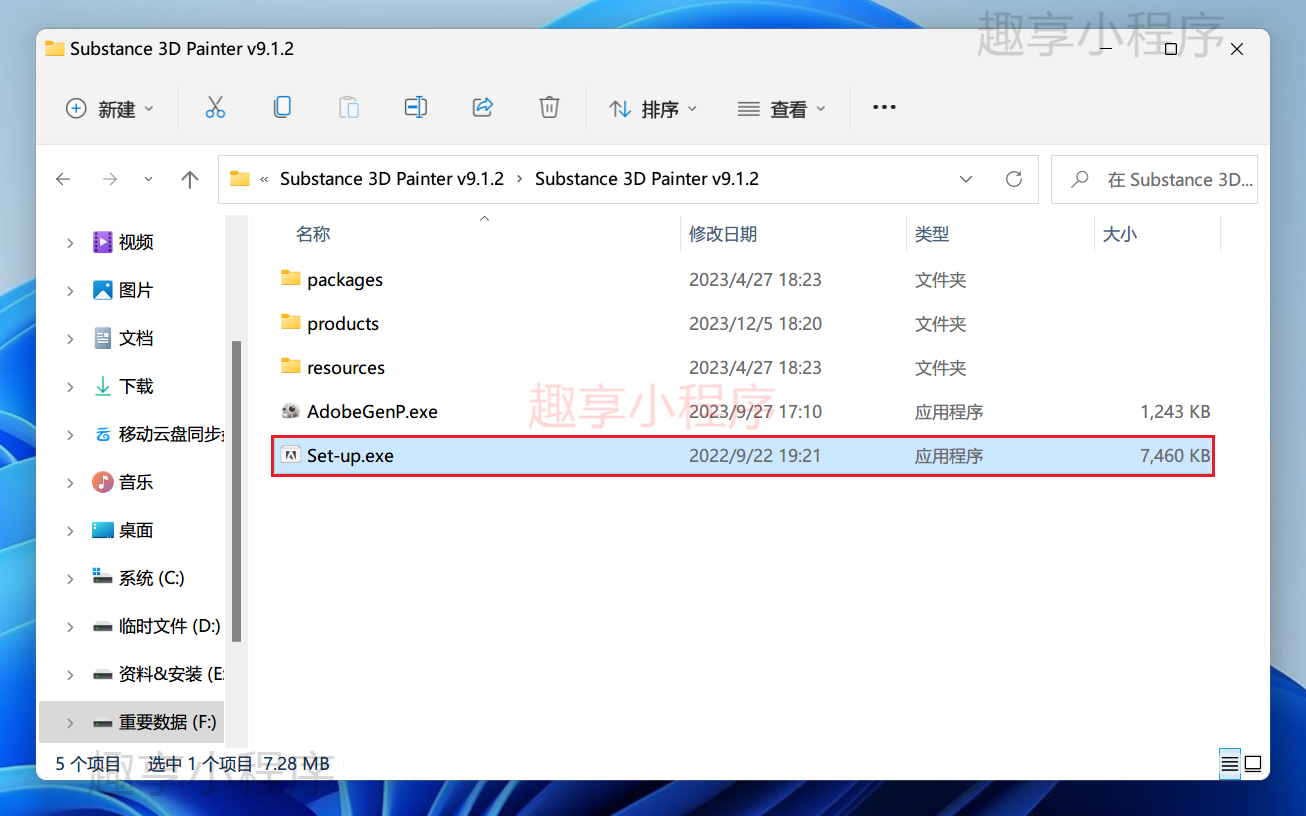Screen dimensions: 1306x816
Task: Expand the 移动云盘同步 tree node
Action: tap(70, 434)
